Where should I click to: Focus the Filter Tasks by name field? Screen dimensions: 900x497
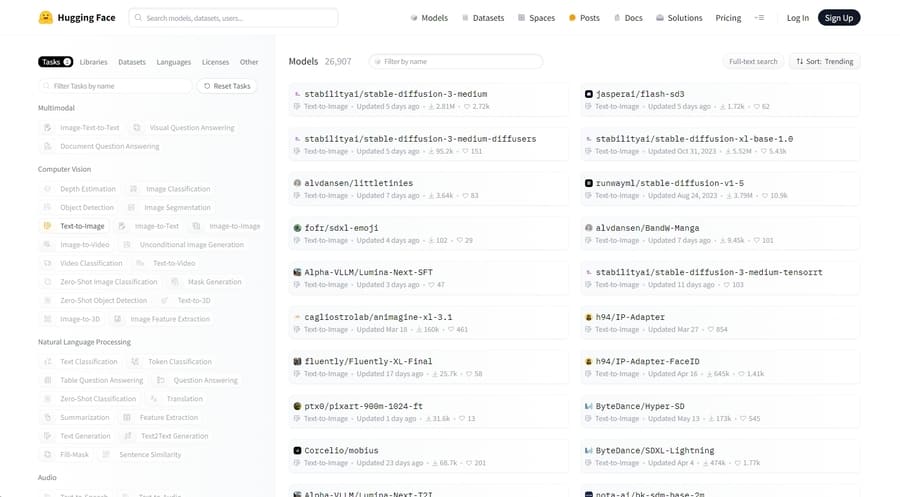tap(115, 86)
